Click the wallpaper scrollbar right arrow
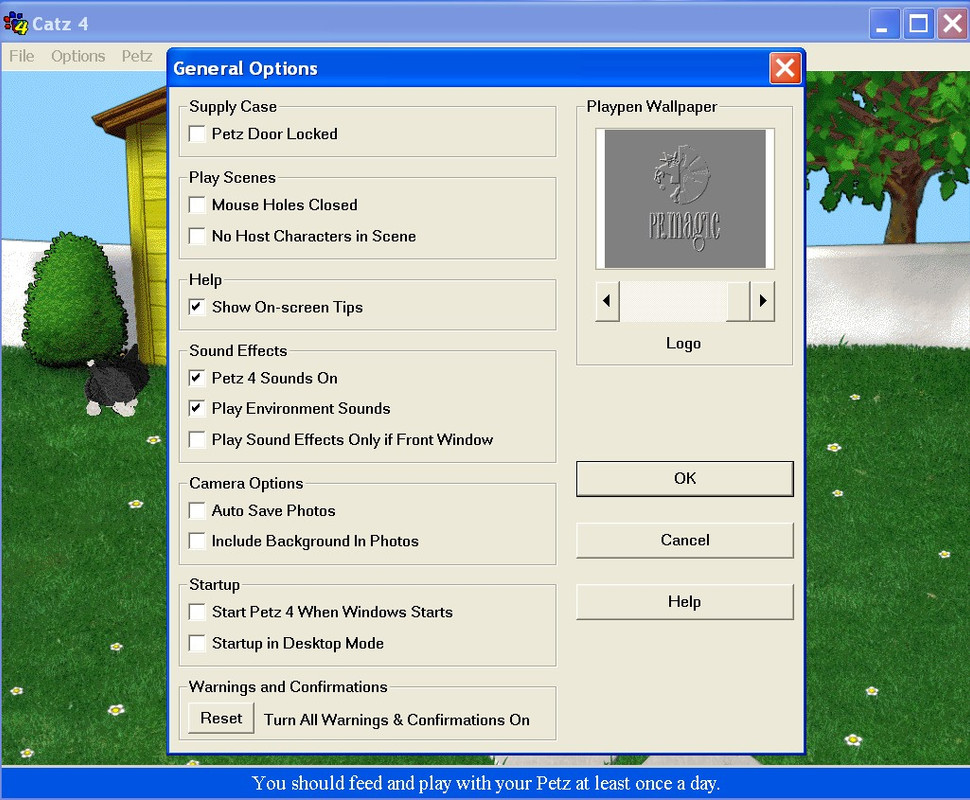This screenshot has width=970, height=800. [763, 301]
